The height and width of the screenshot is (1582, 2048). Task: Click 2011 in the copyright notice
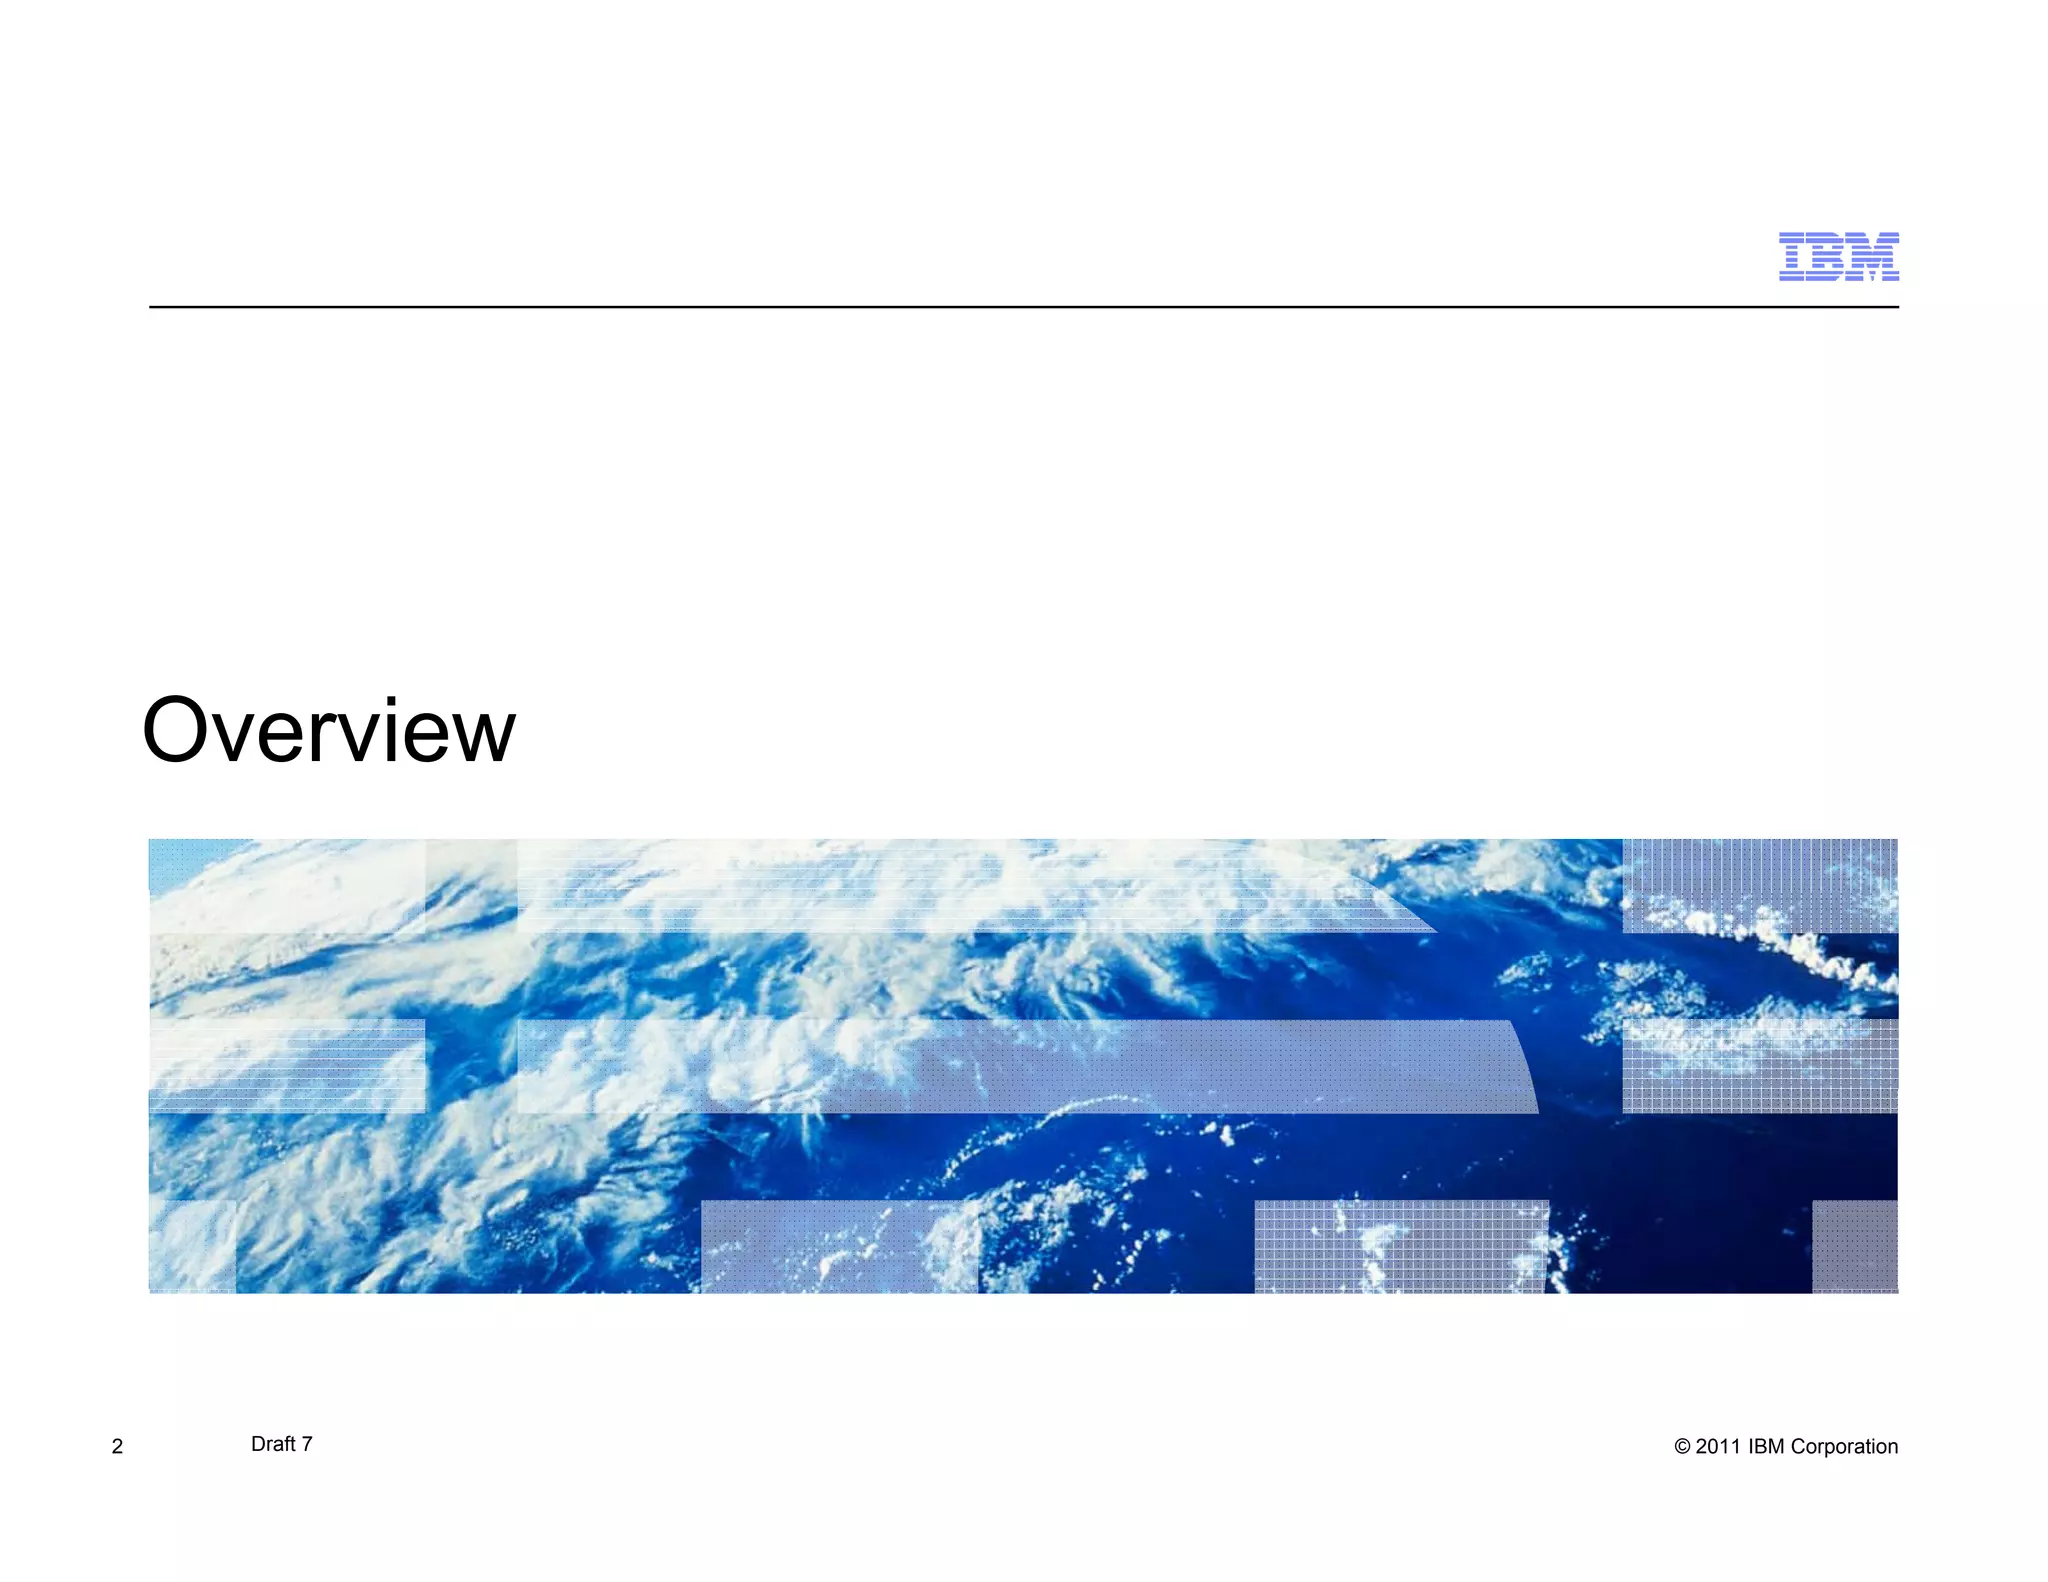point(1719,1447)
